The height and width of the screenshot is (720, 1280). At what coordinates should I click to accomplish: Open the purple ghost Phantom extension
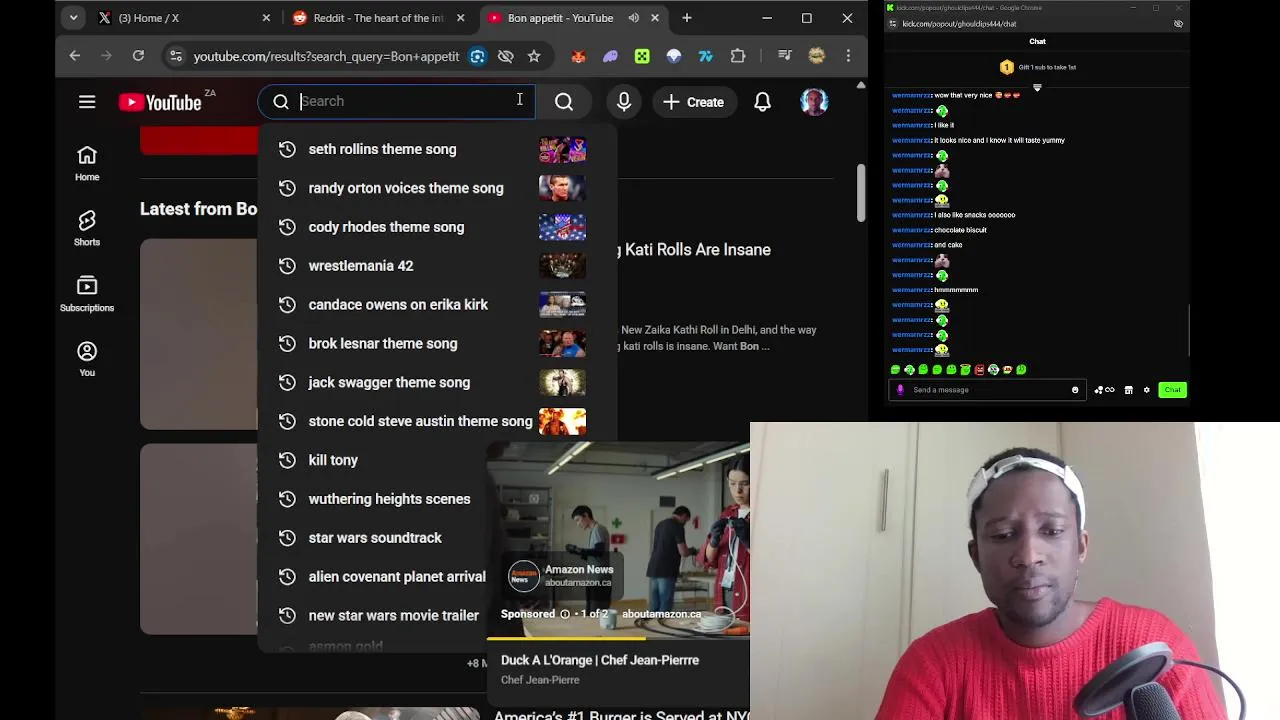pos(610,56)
